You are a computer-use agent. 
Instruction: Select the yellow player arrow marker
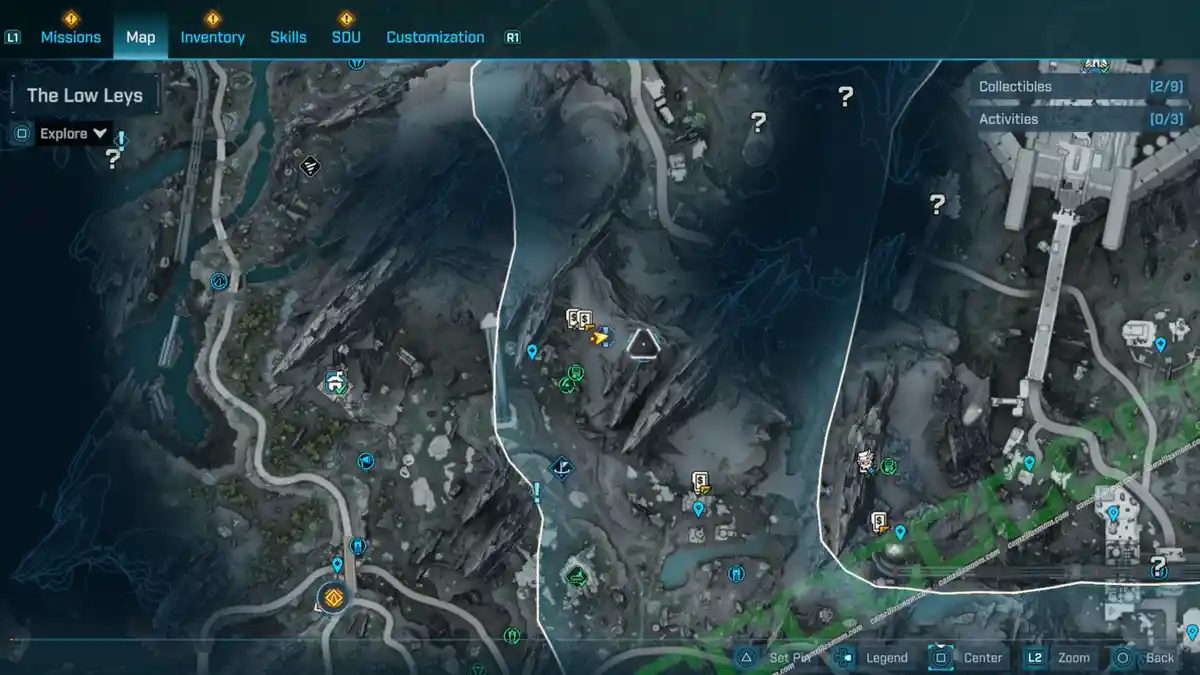point(599,338)
